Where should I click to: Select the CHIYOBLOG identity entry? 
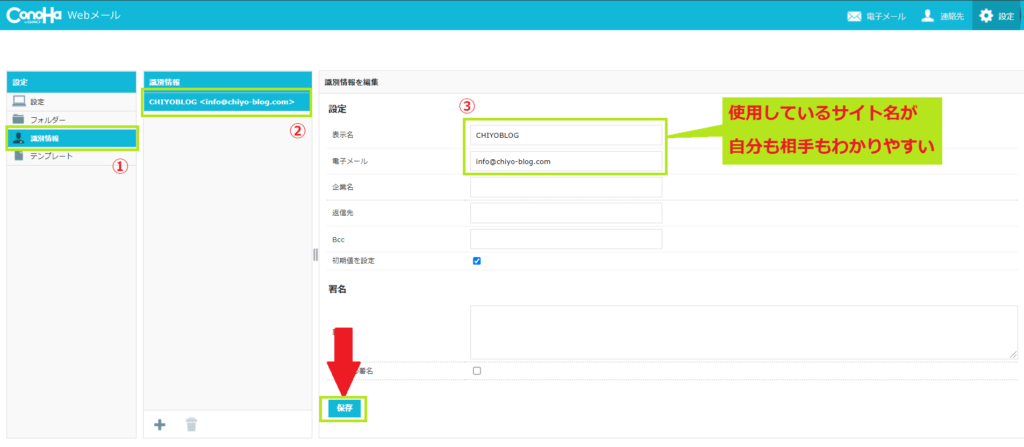[x=225, y=102]
